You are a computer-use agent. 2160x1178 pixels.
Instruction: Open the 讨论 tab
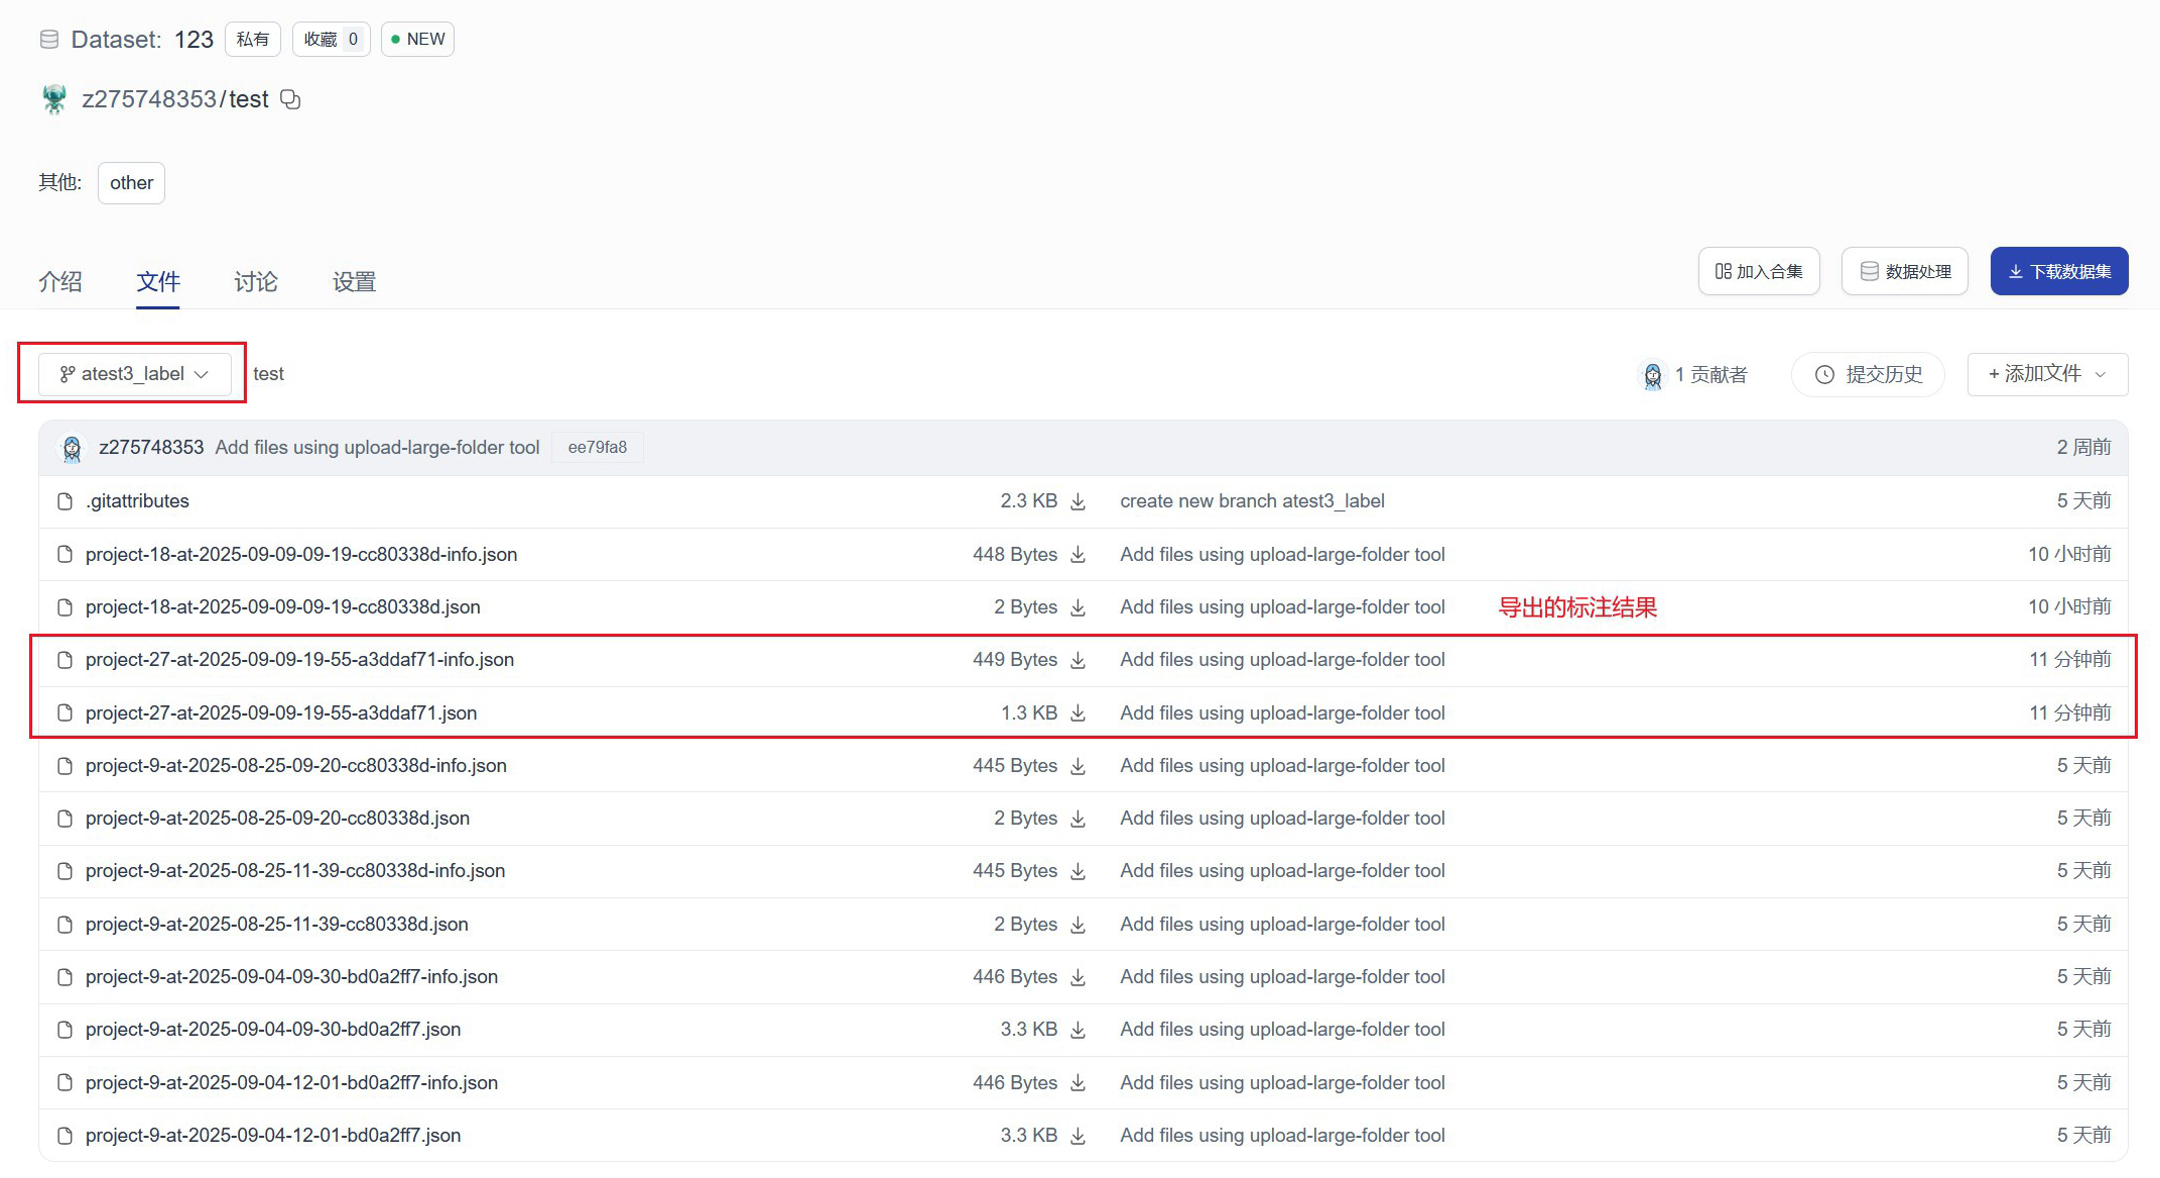tap(256, 282)
